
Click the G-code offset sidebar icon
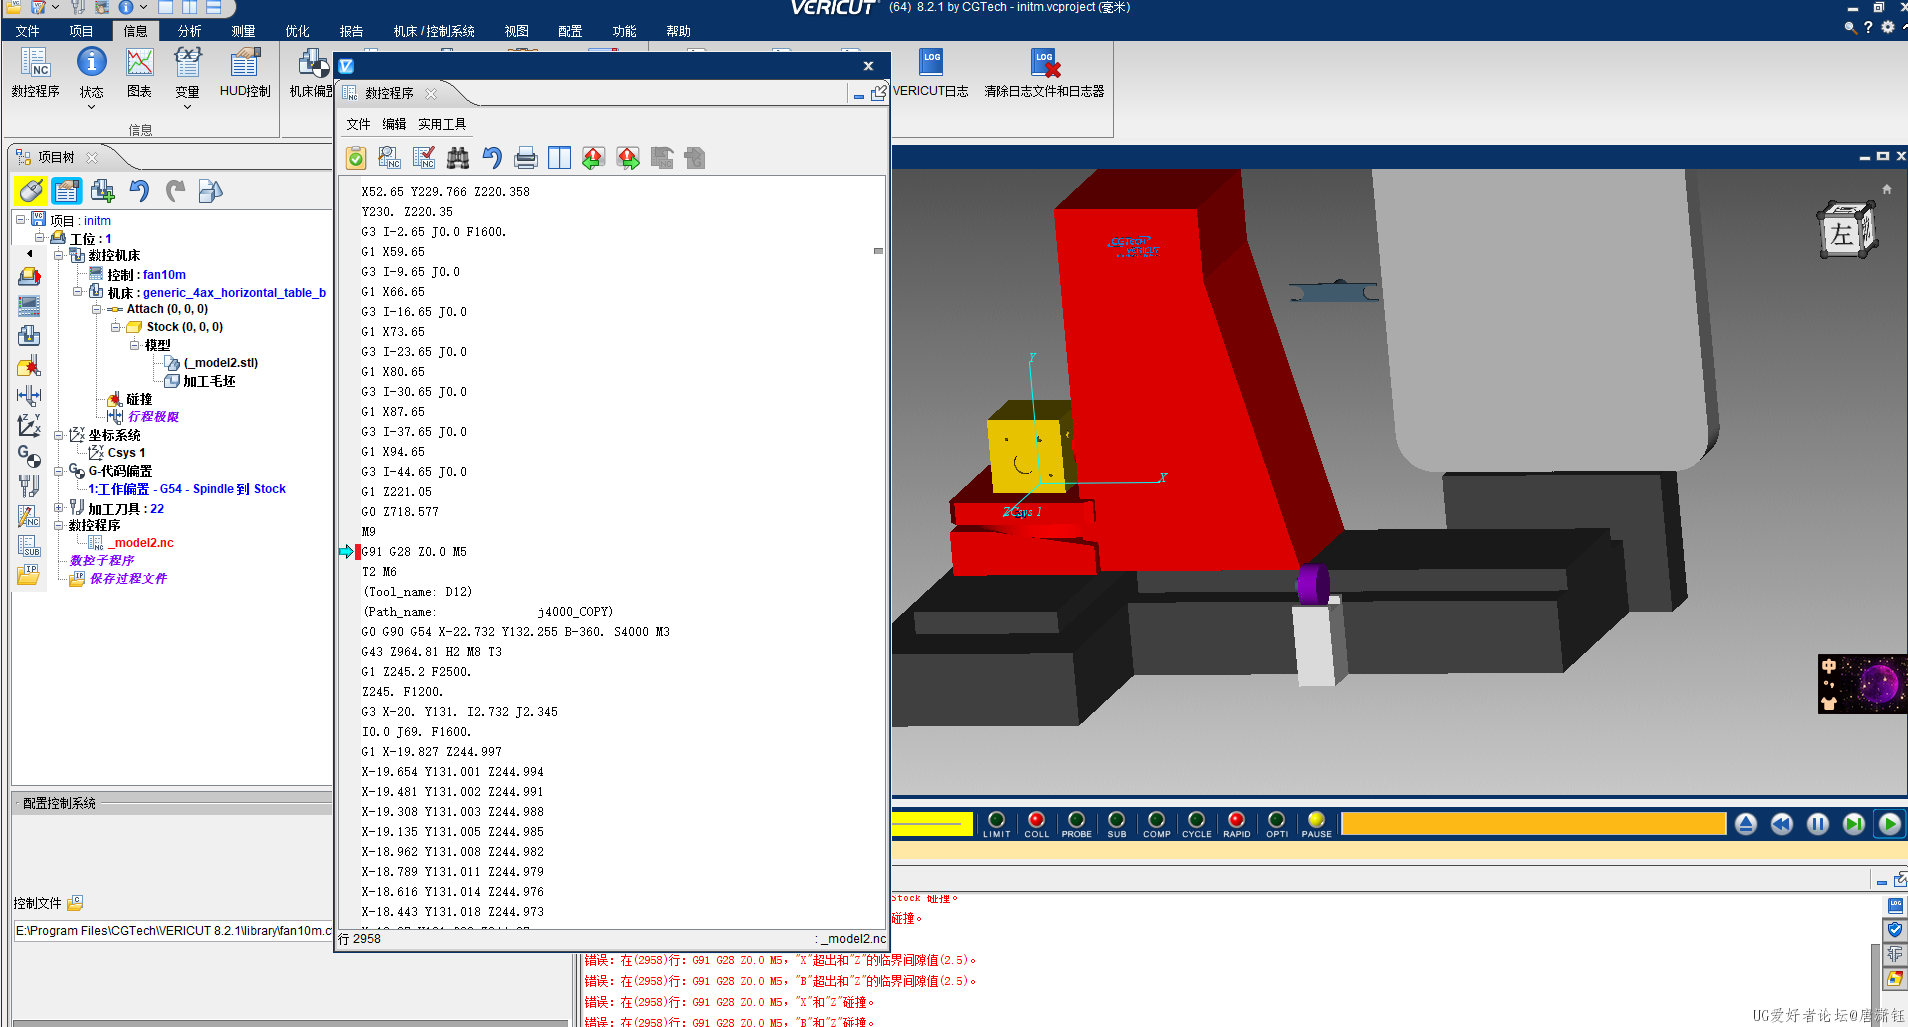point(29,456)
